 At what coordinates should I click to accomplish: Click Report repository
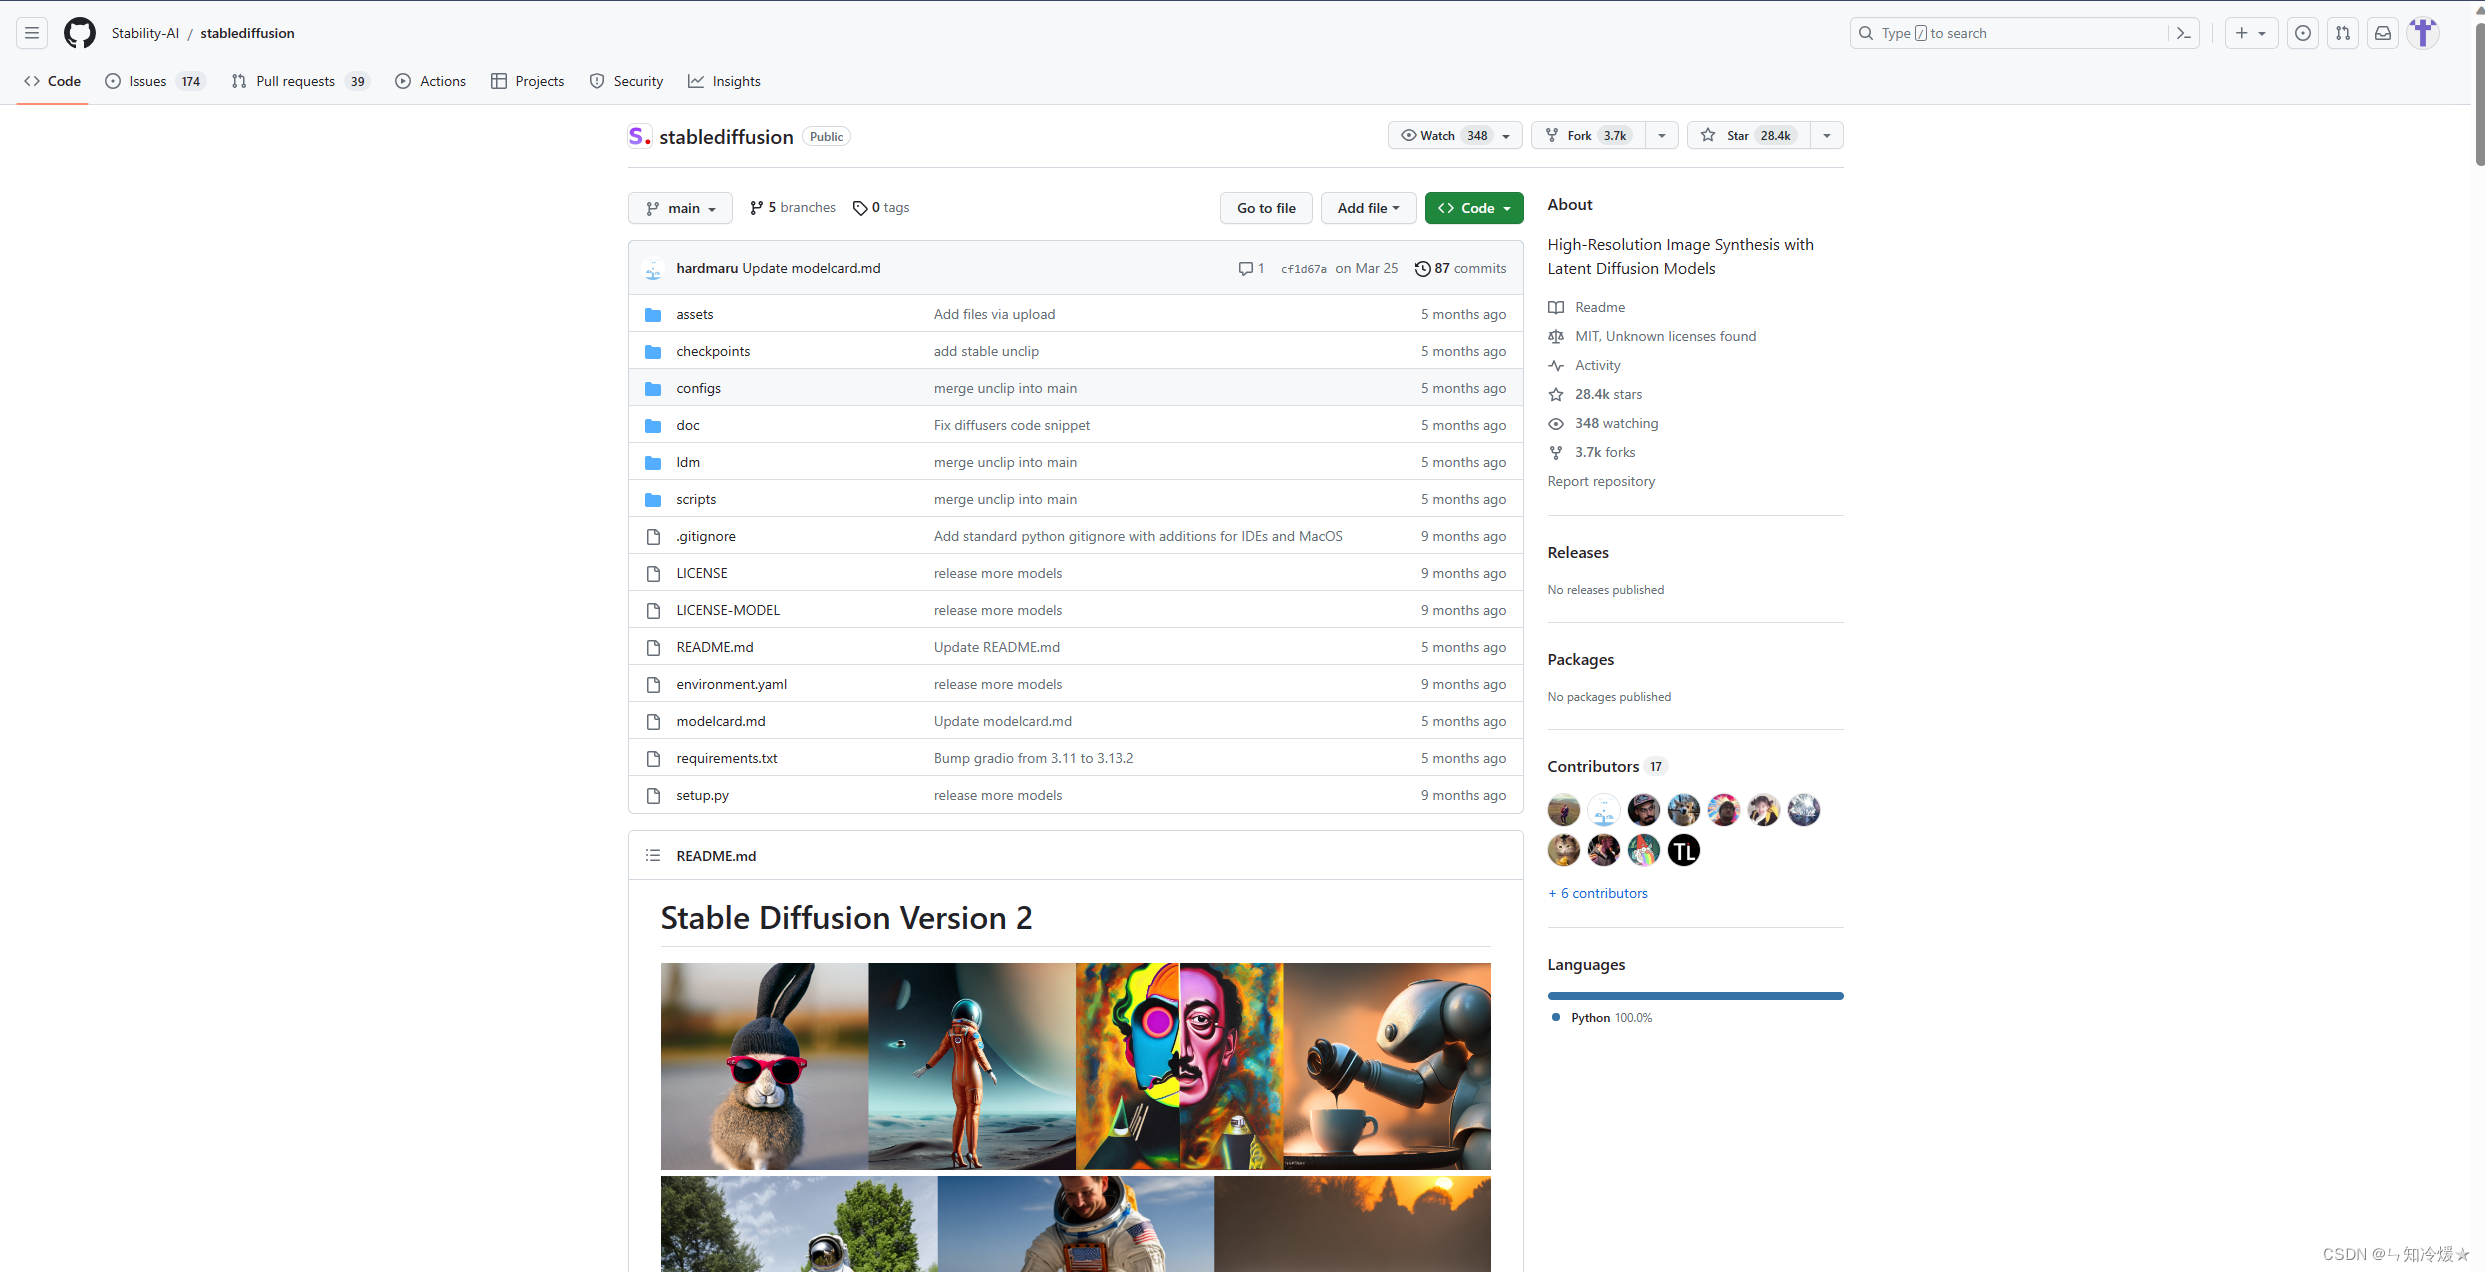pos(1601,481)
